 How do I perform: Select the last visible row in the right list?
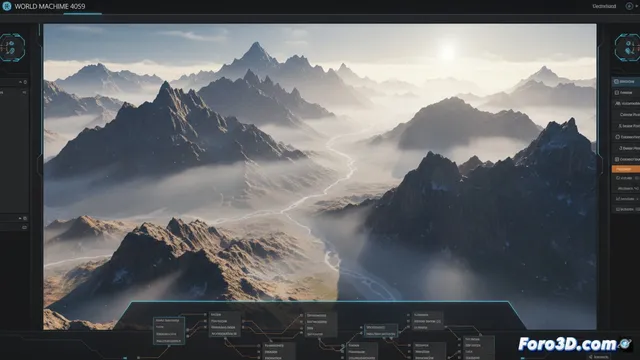(626, 209)
